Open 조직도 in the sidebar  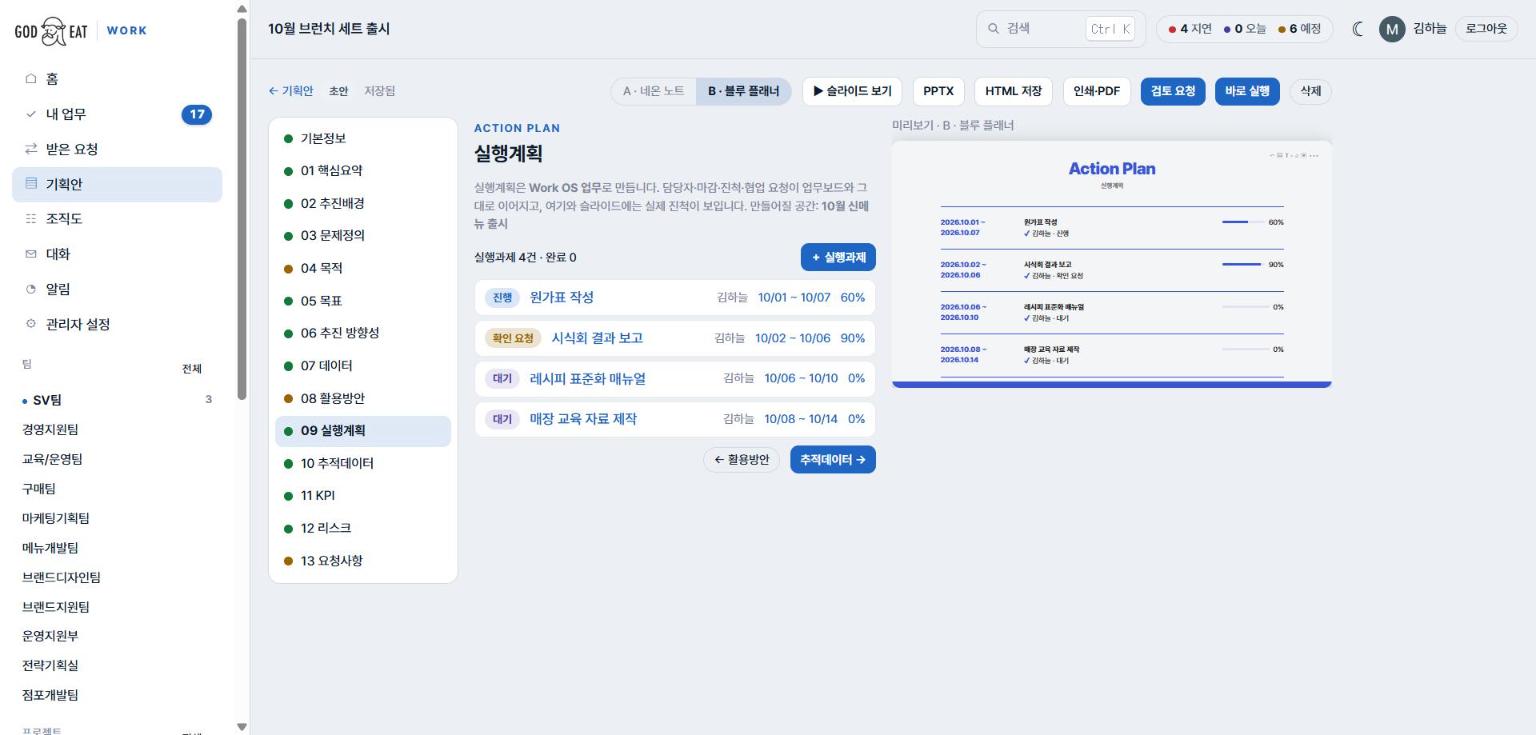tap(117, 219)
